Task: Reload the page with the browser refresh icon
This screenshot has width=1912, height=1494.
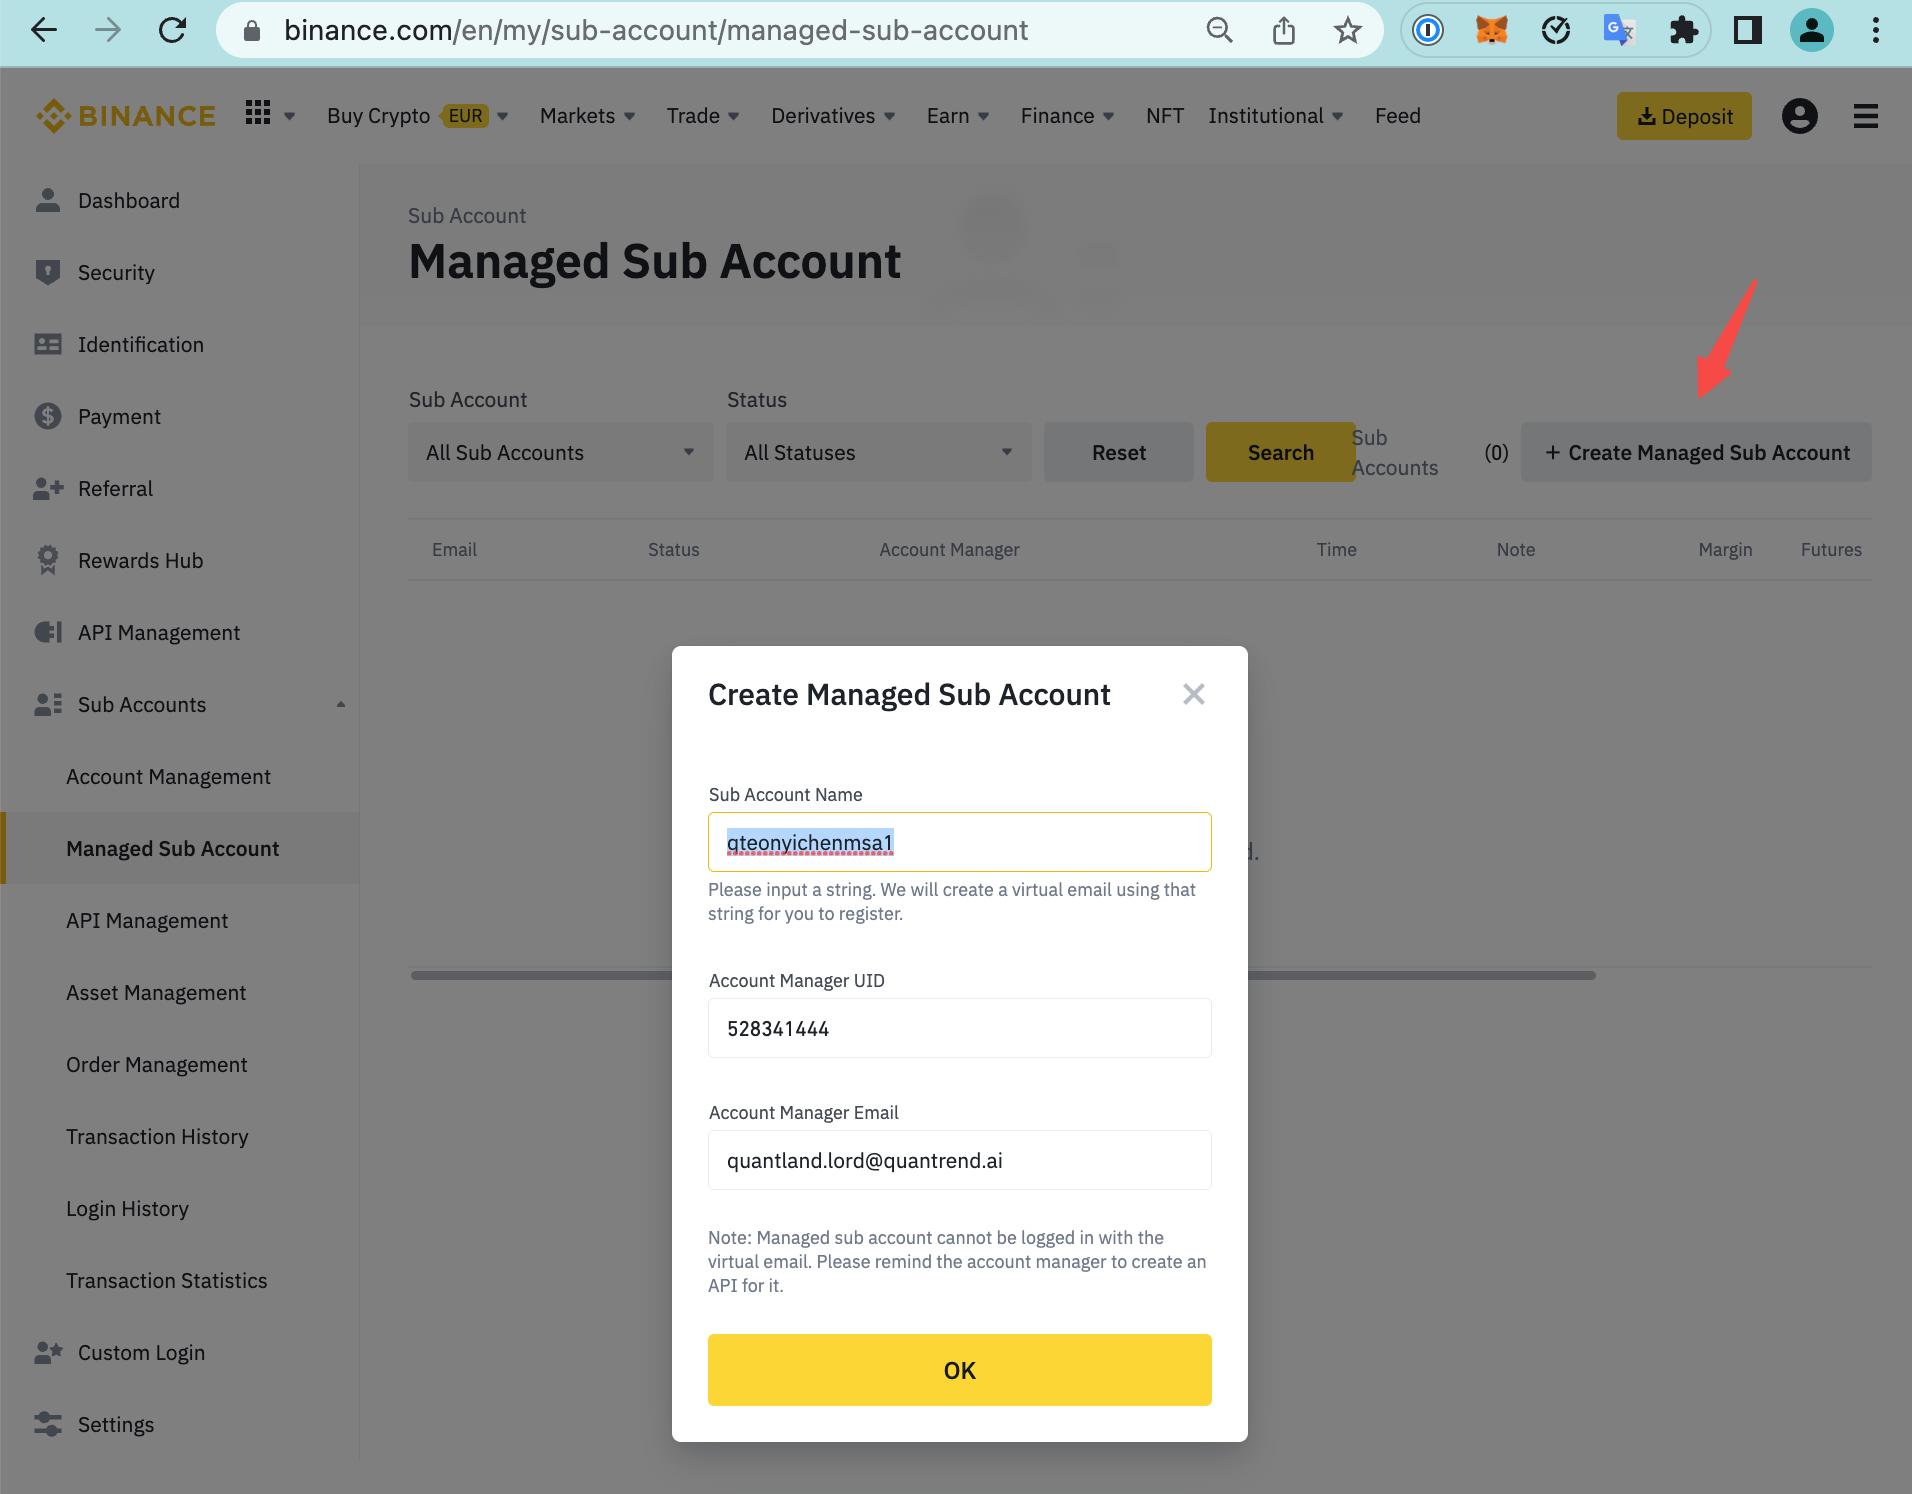Action: 172,31
